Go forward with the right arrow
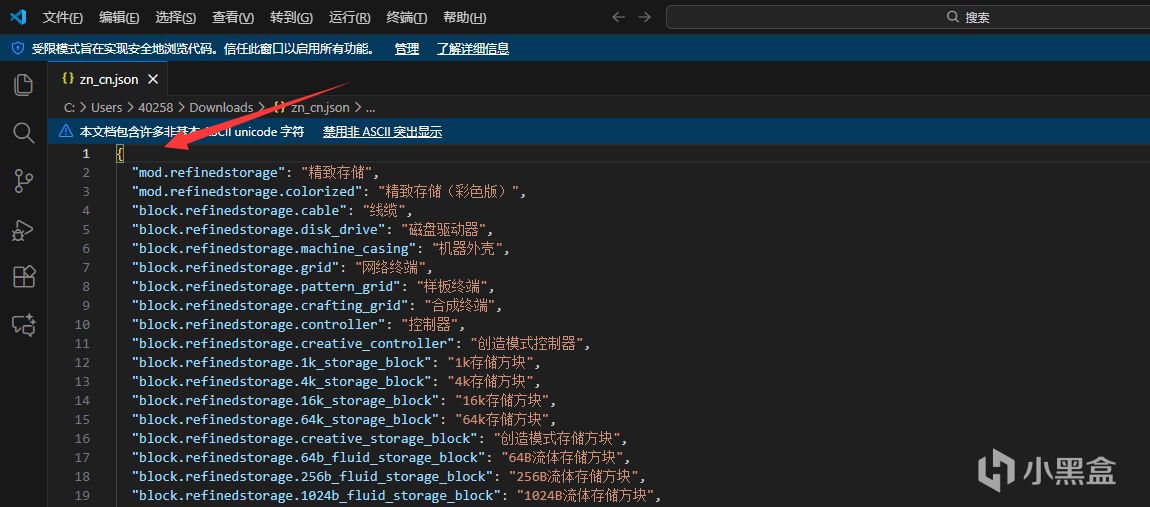The image size is (1150, 507). pyautogui.click(x=645, y=17)
